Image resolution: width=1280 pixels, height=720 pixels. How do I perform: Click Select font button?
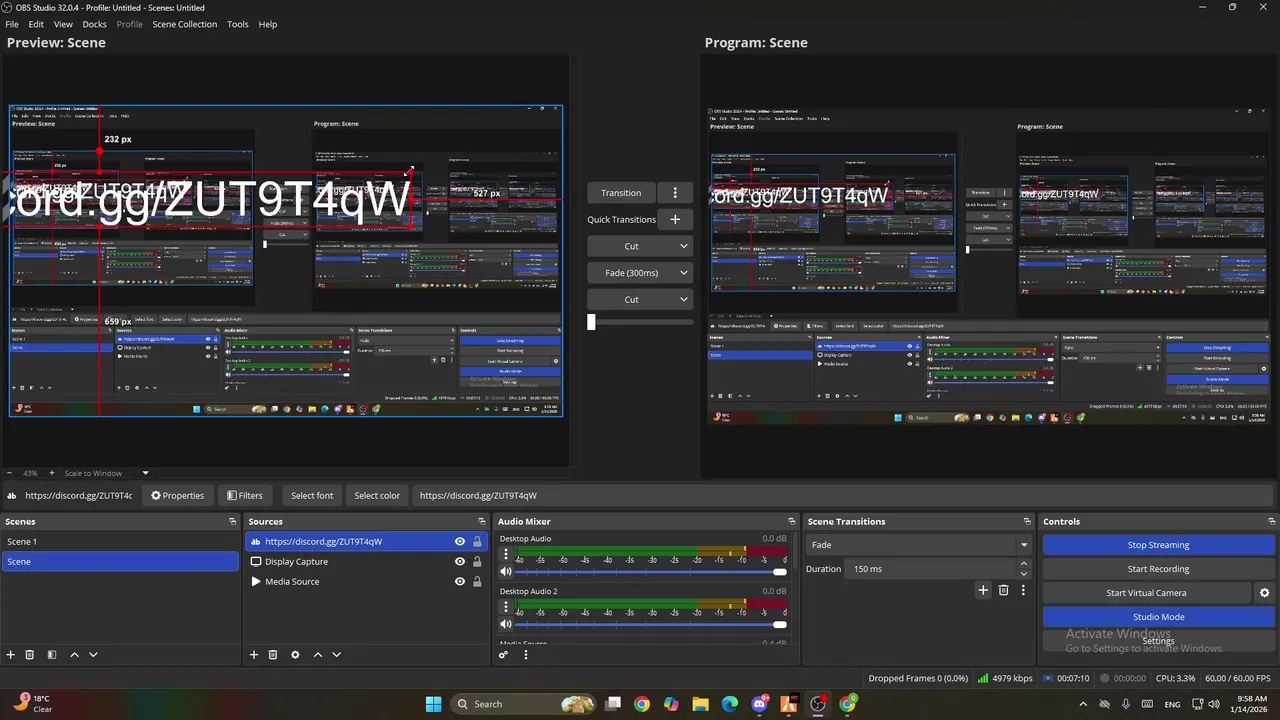point(312,495)
